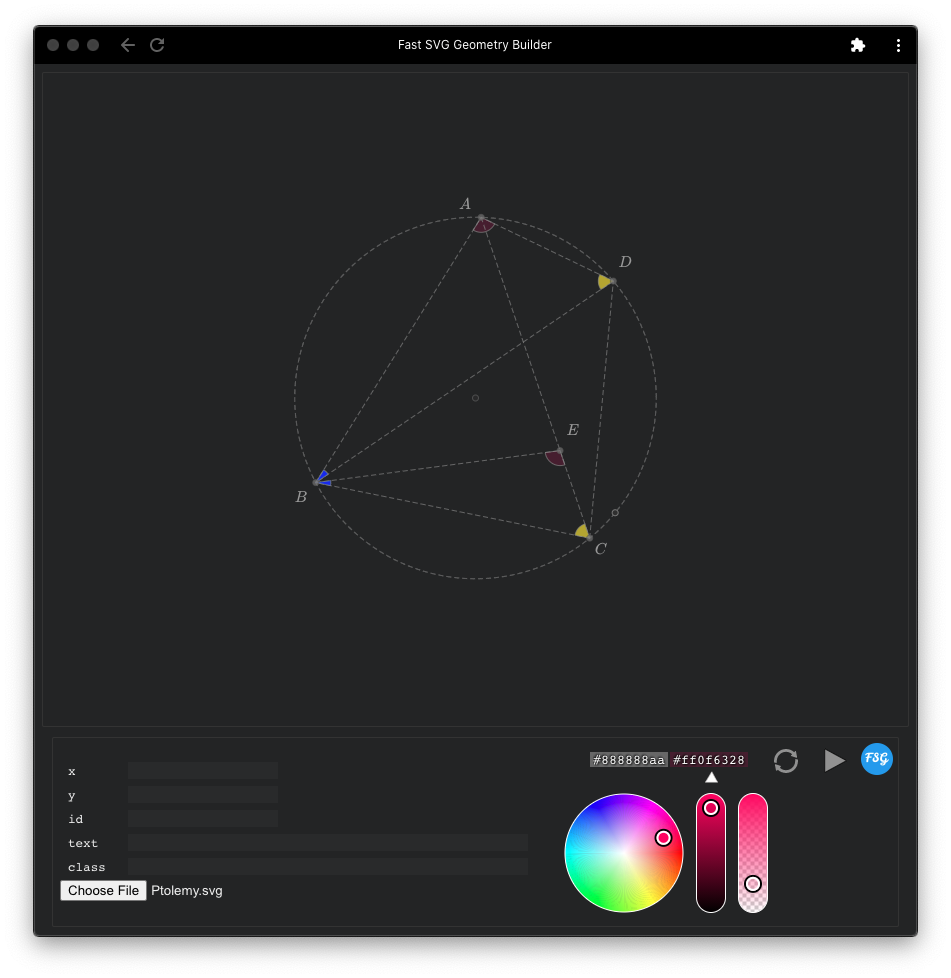Click the Choose File button
The width and height of the screenshot is (951, 978).
pos(104,890)
